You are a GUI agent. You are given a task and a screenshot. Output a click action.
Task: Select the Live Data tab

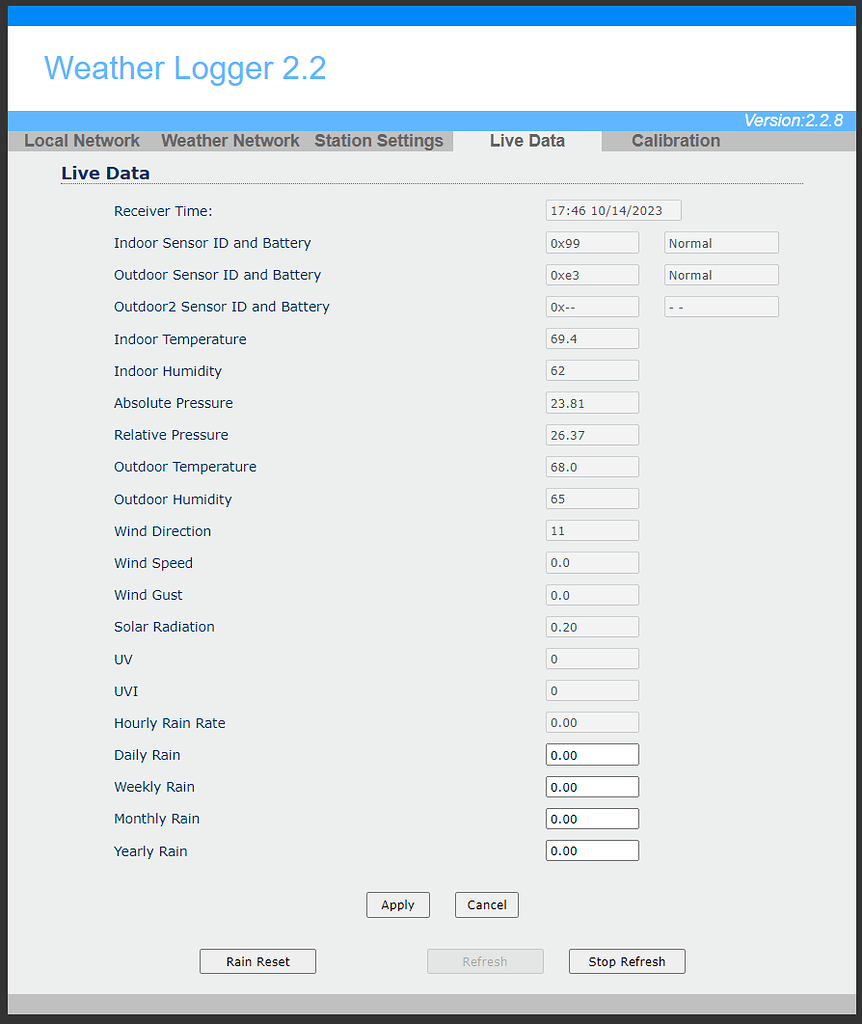(x=527, y=140)
